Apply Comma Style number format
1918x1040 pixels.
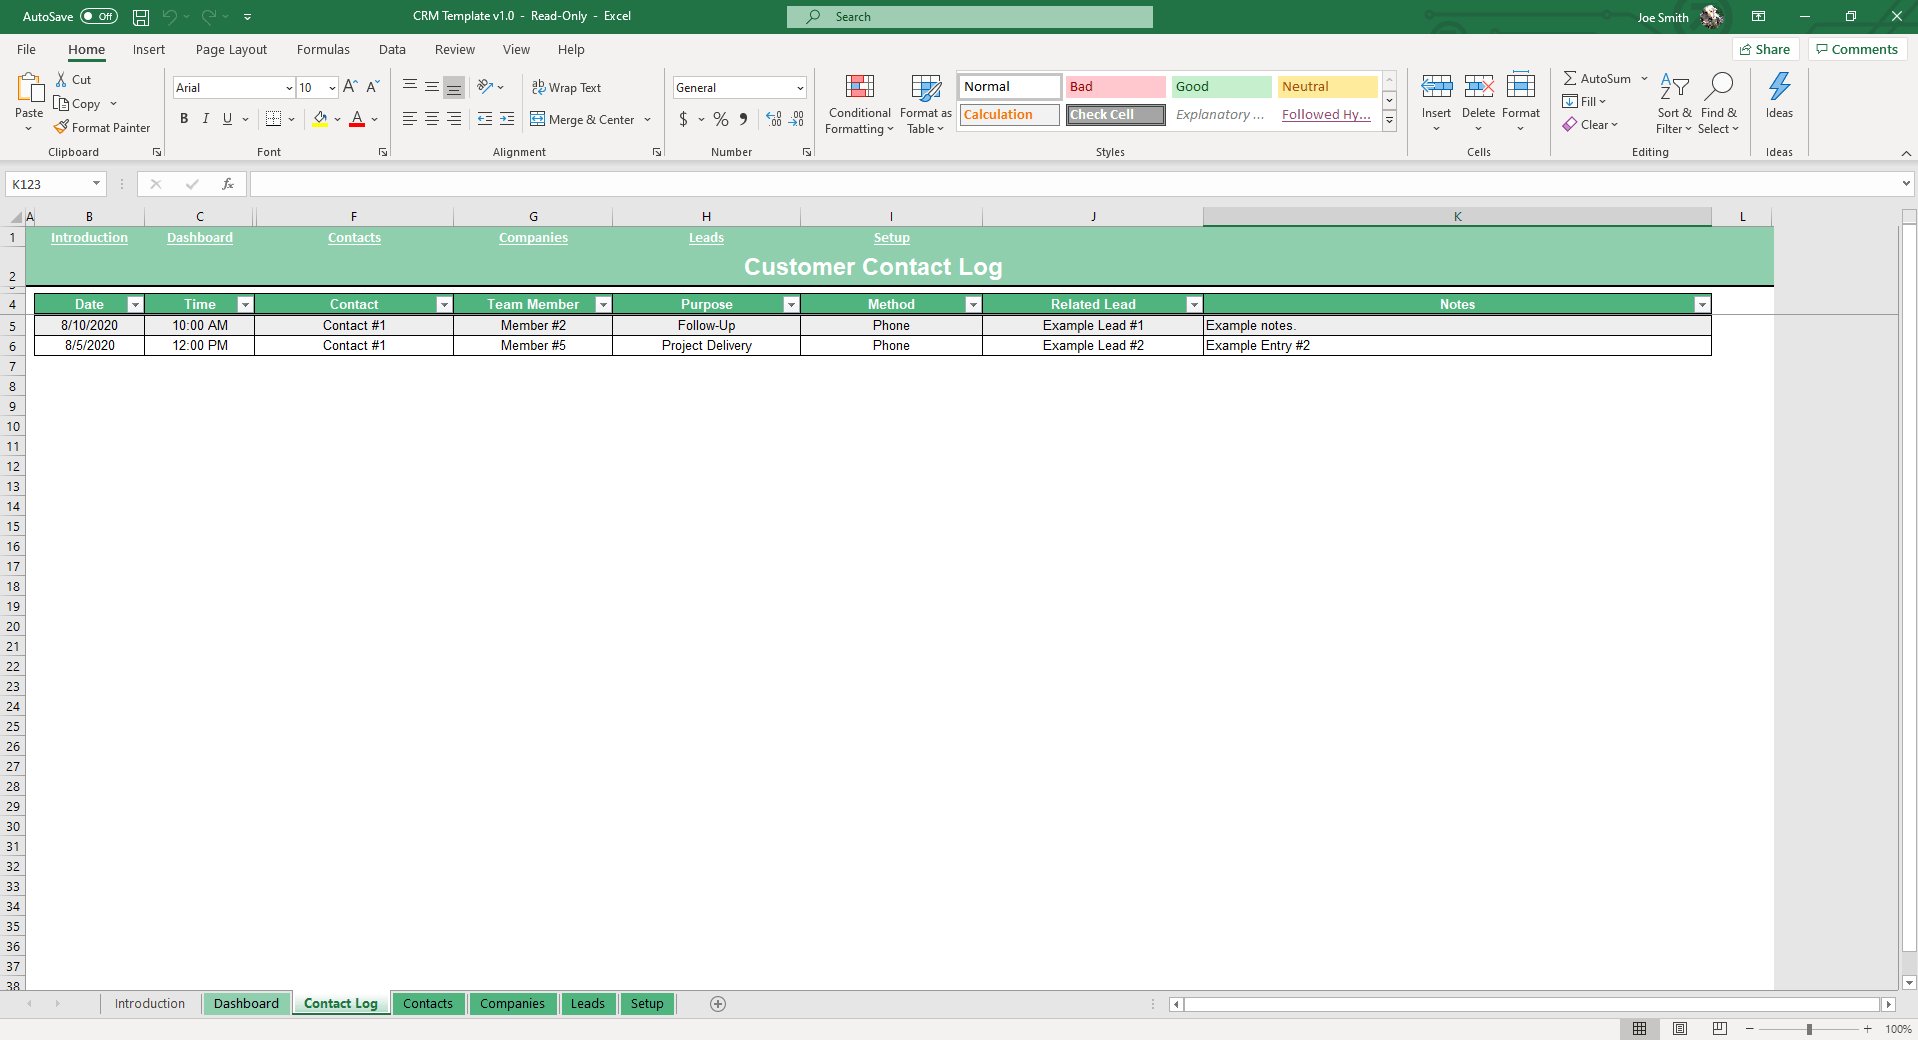click(x=743, y=120)
